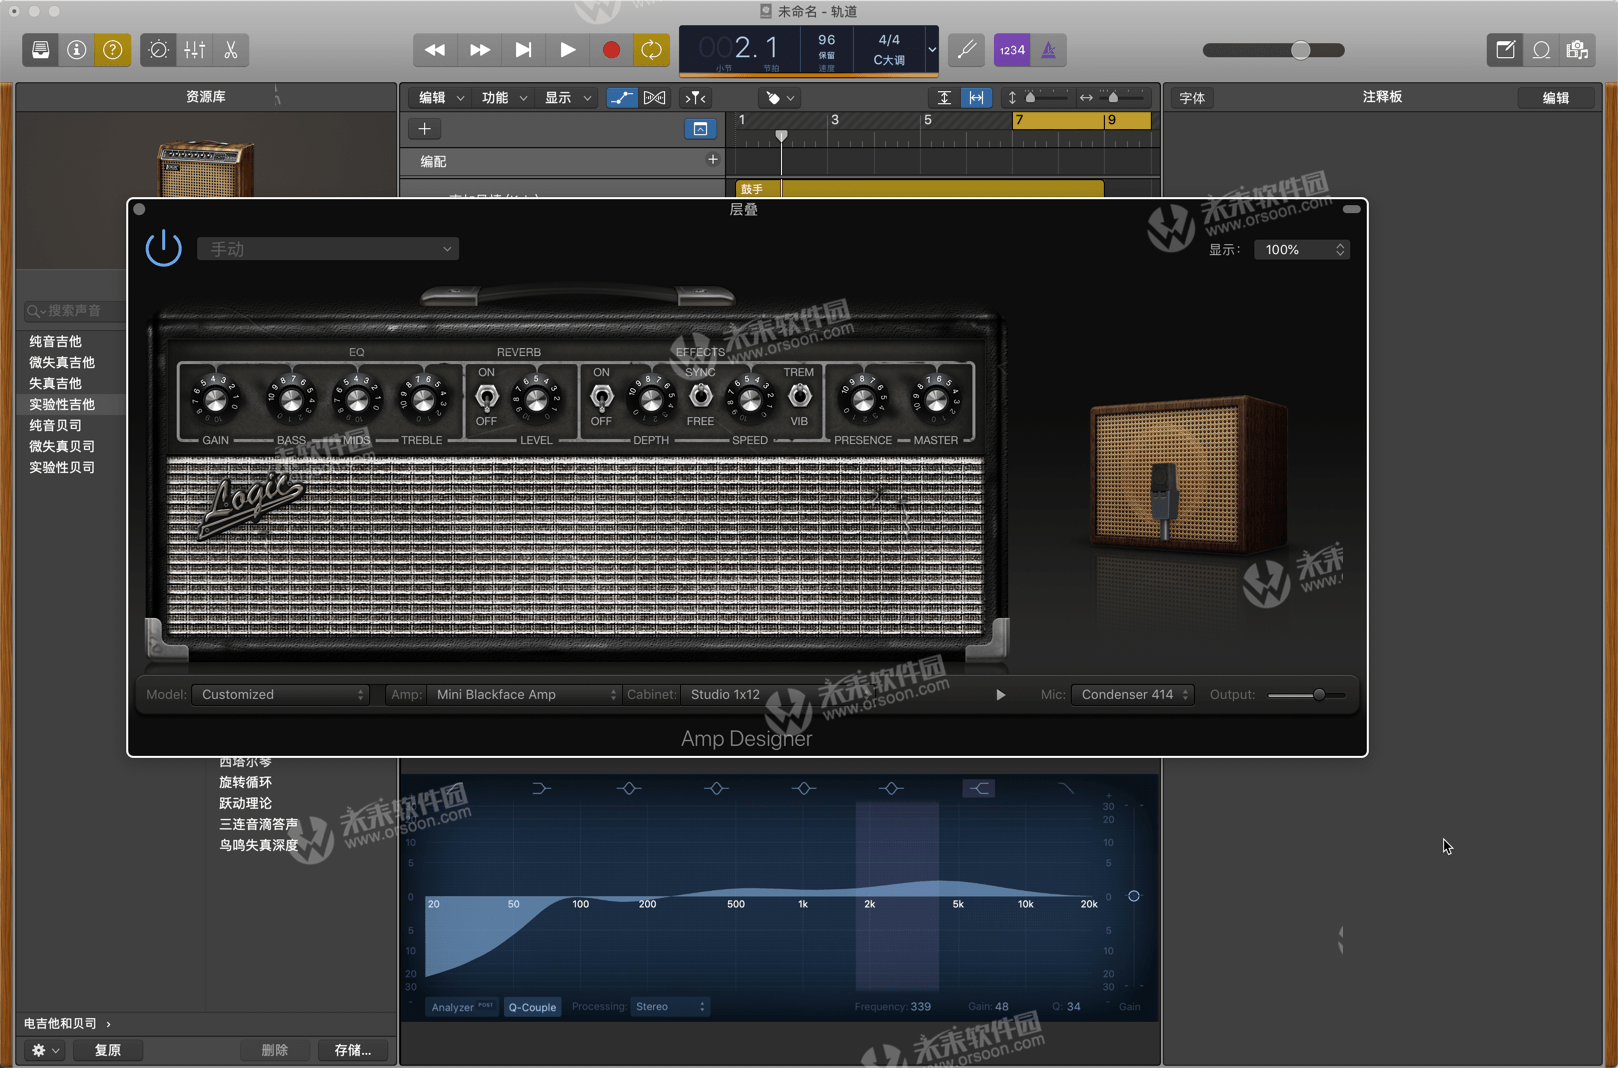
Task: Click the 电吉他和贝司 breadcrumb
Action: pyautogui.click(x=60, y=1024)
